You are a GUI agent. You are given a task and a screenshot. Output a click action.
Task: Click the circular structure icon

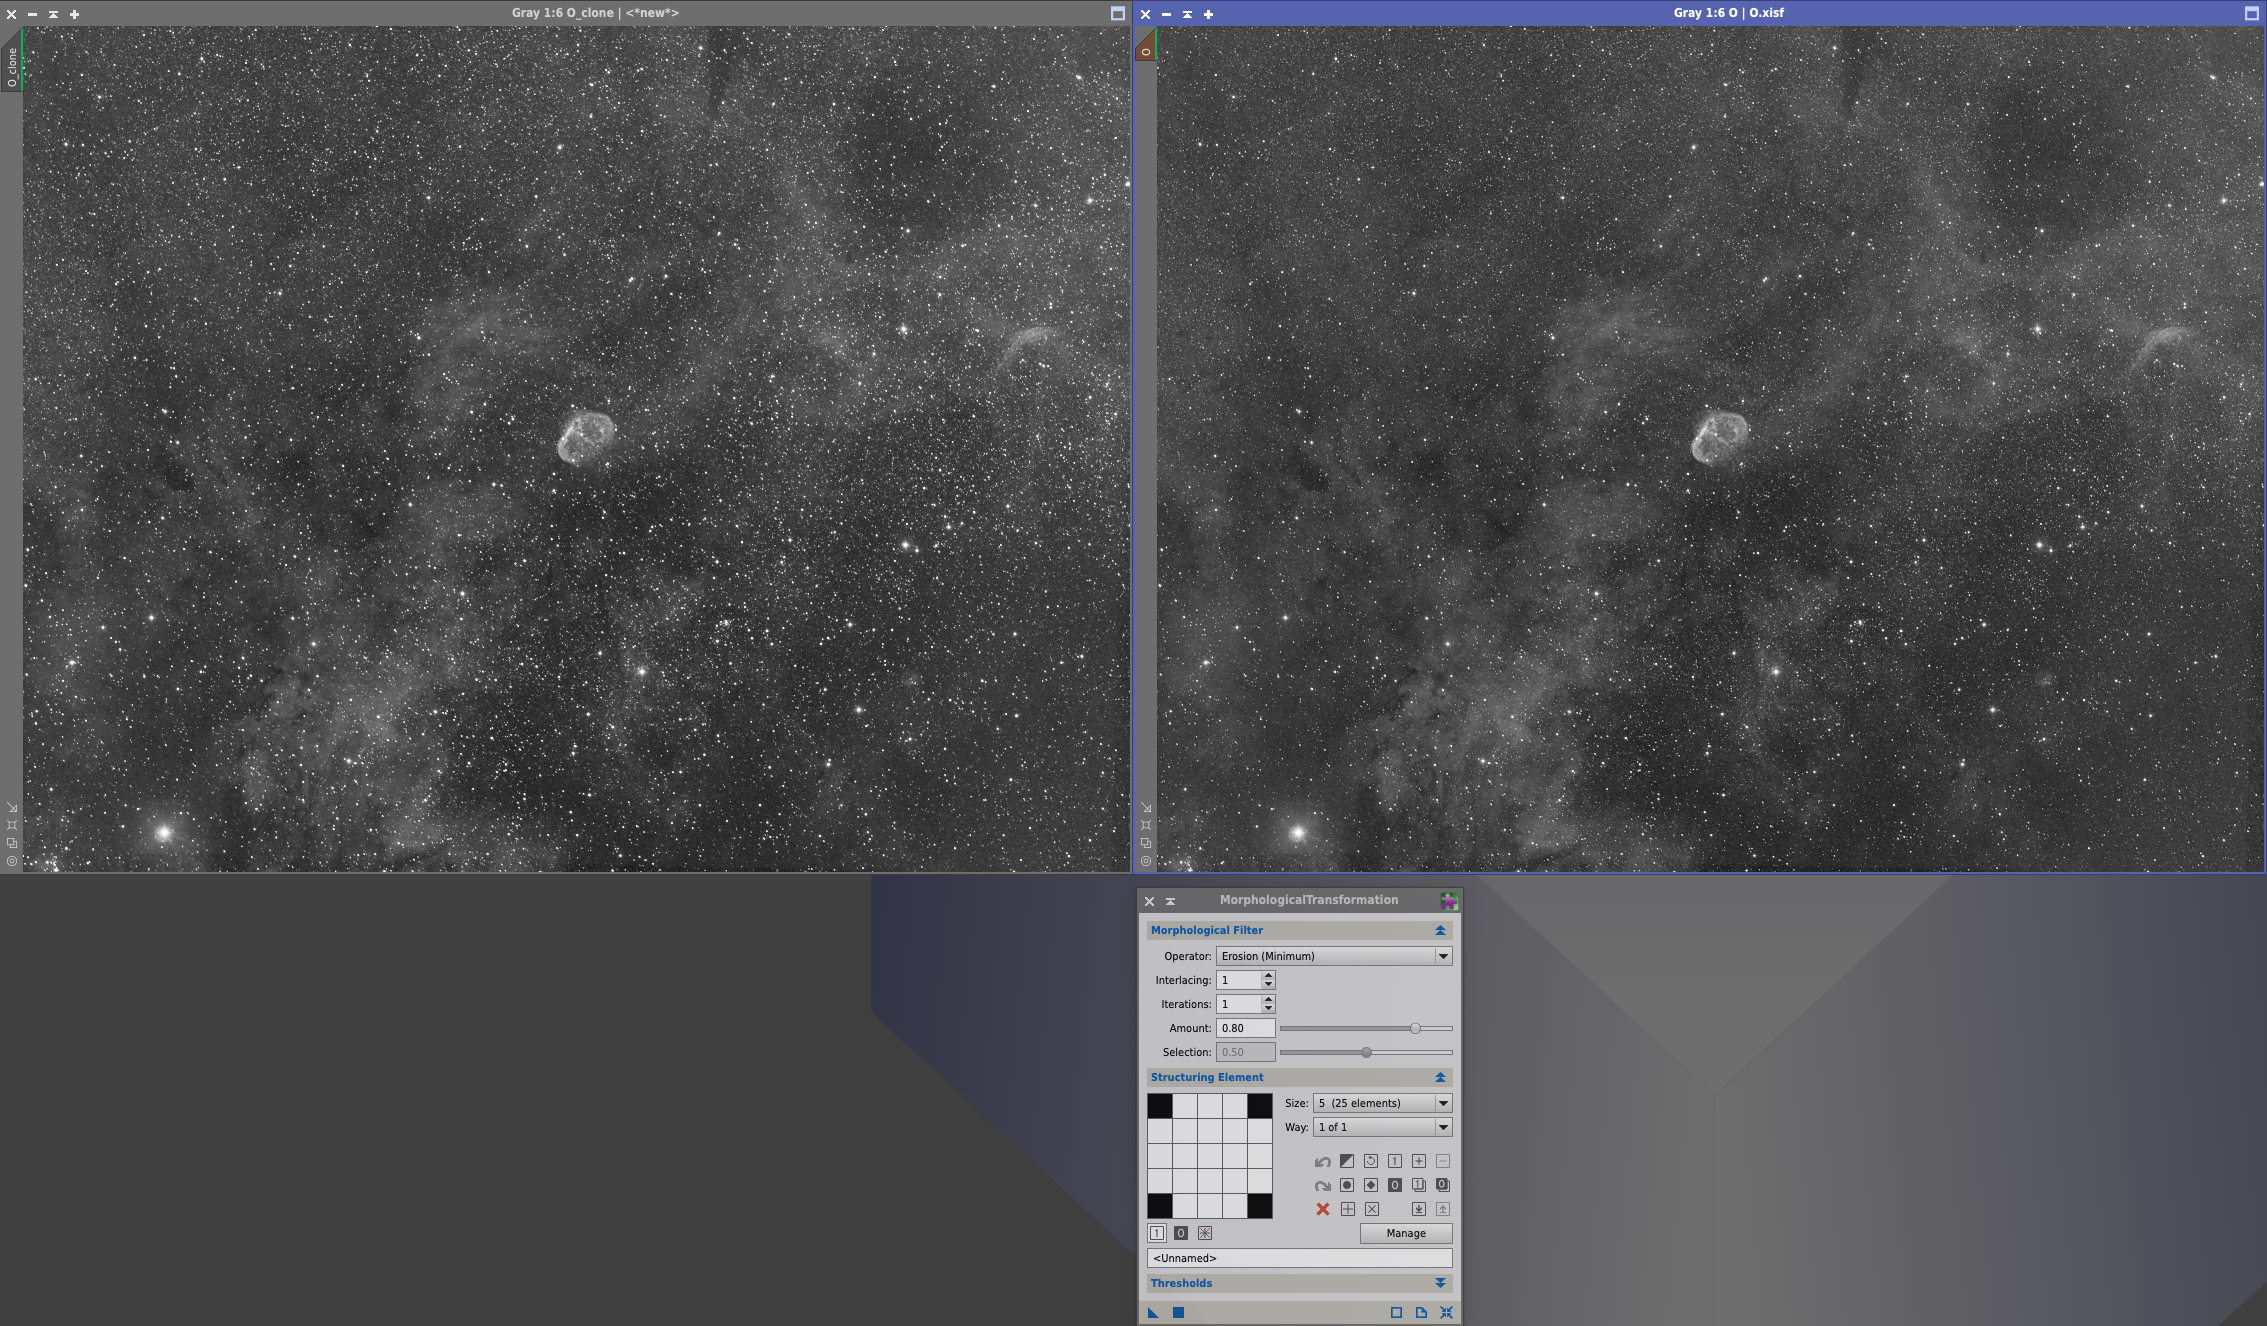1347,1185
